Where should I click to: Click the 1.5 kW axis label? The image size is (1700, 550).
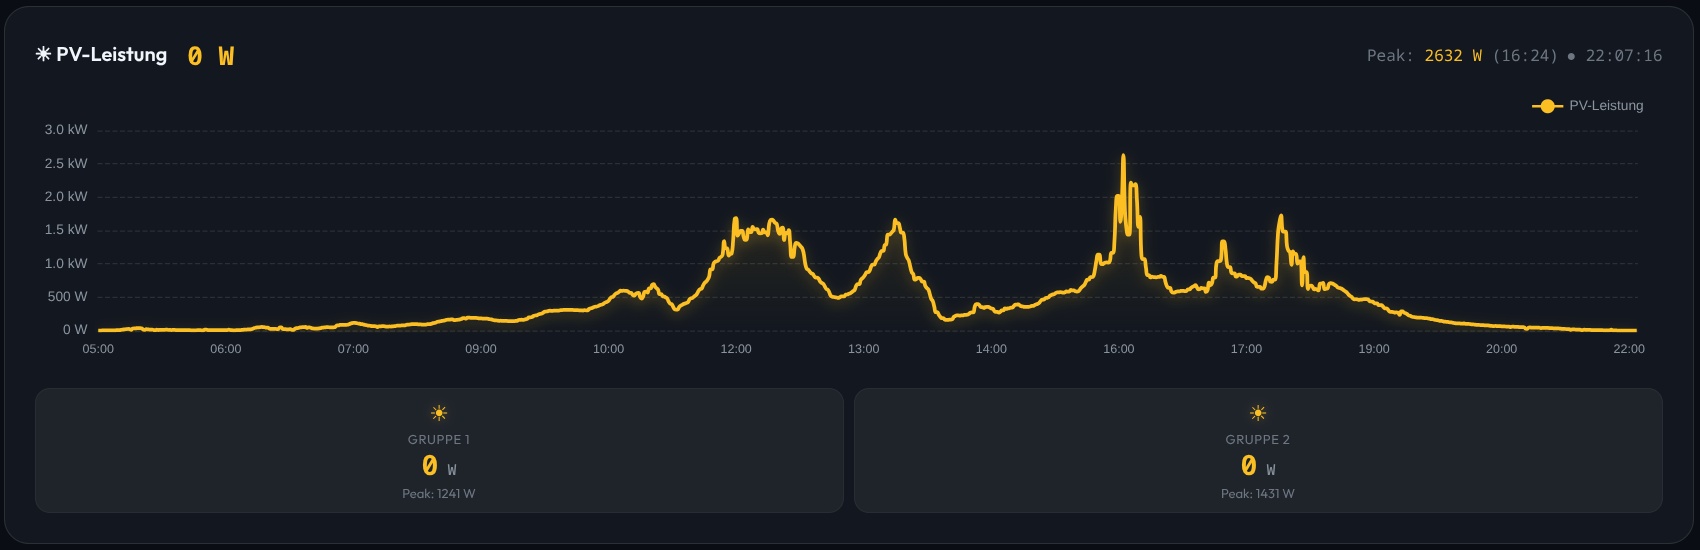click(x=66, y=230)
